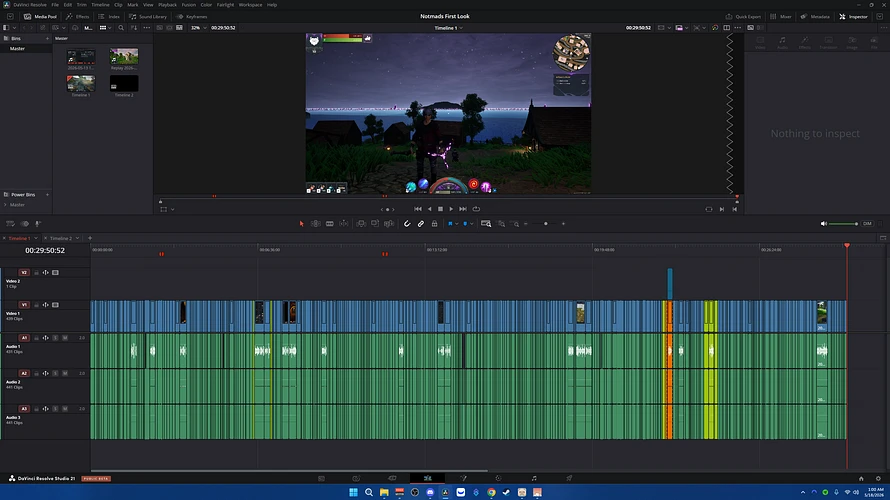Toggle loop playback
The height and width of the screenshot is (500, 890).
pyautogui.click(x=476, y=209)
